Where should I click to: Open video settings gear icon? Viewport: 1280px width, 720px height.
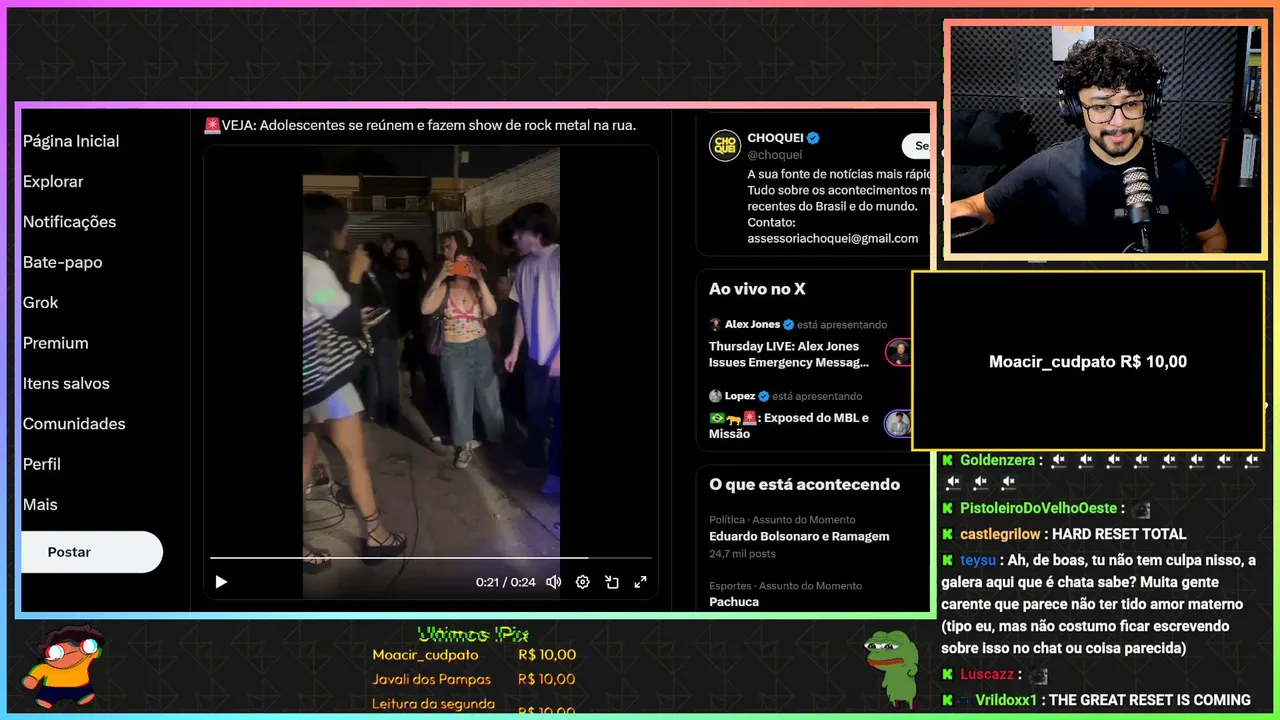tap(583, 582)
